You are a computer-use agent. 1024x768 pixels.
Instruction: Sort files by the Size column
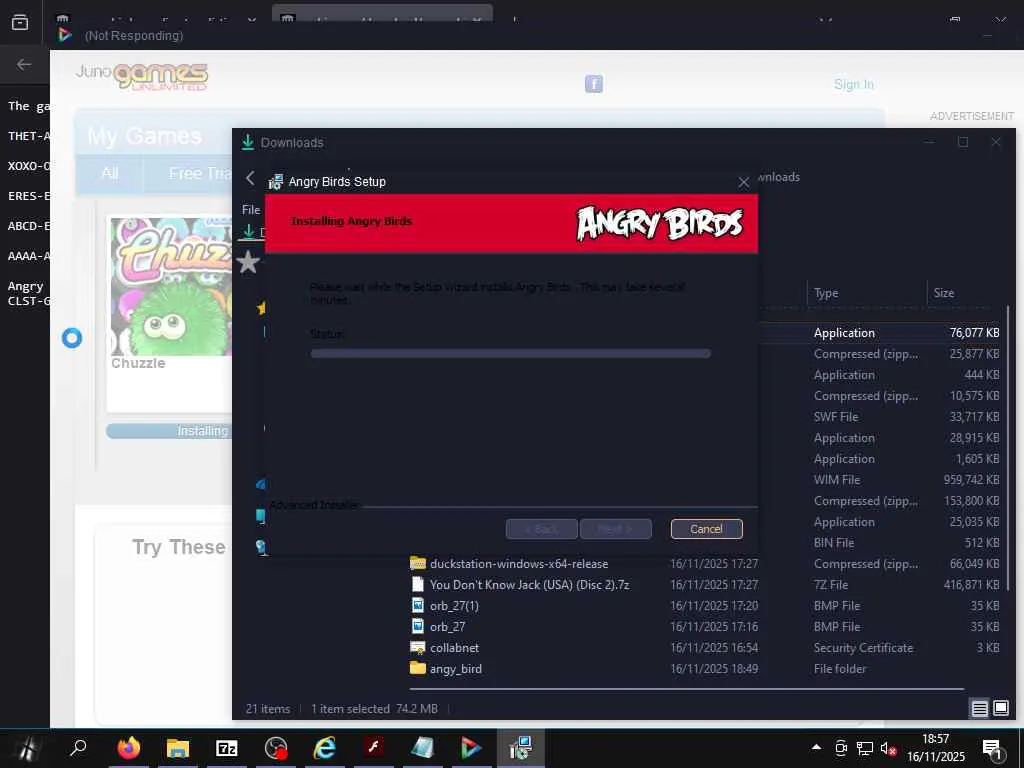tap(943, 293)
